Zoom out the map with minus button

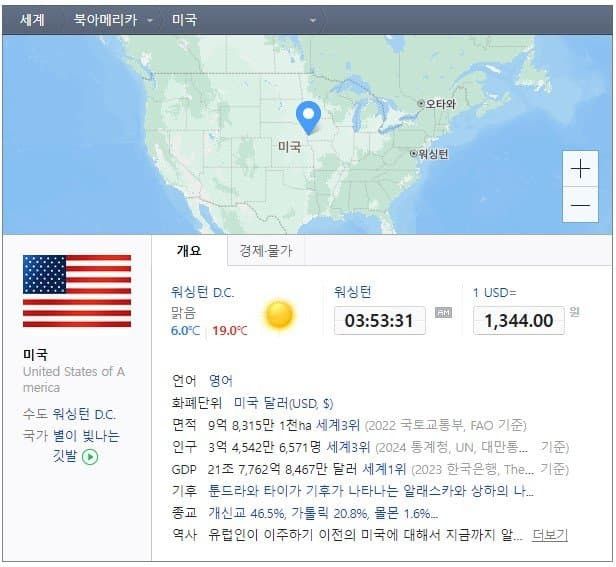pos(581,205)
